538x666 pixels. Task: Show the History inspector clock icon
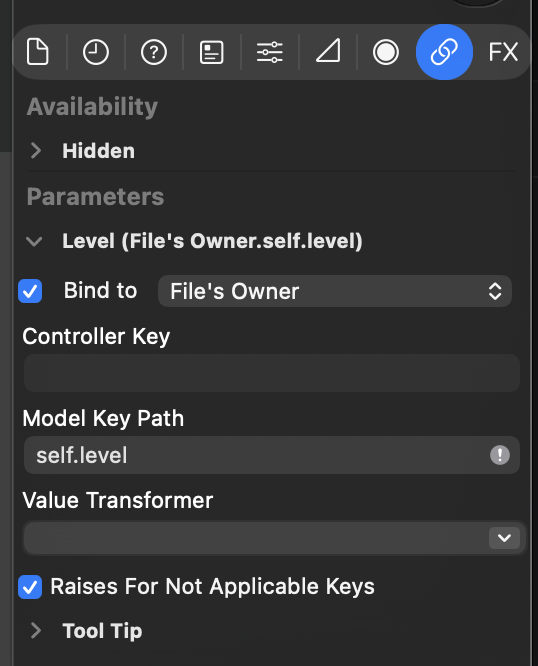(x=96, y=52)
